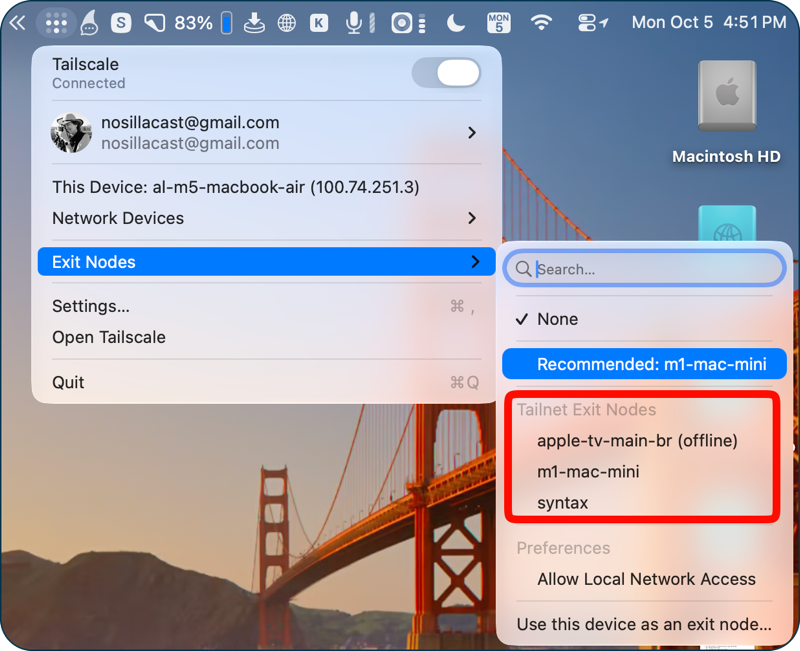
Task: Open the wizard hat chat menu bar icon
Action: [x=89, y=23]
